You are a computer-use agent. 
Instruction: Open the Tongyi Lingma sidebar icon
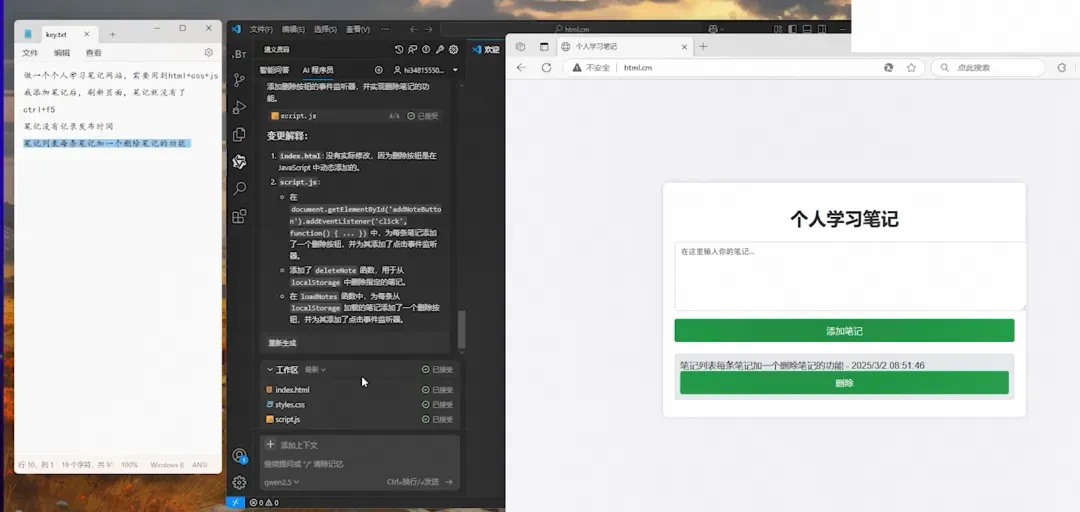click(239, 162)
